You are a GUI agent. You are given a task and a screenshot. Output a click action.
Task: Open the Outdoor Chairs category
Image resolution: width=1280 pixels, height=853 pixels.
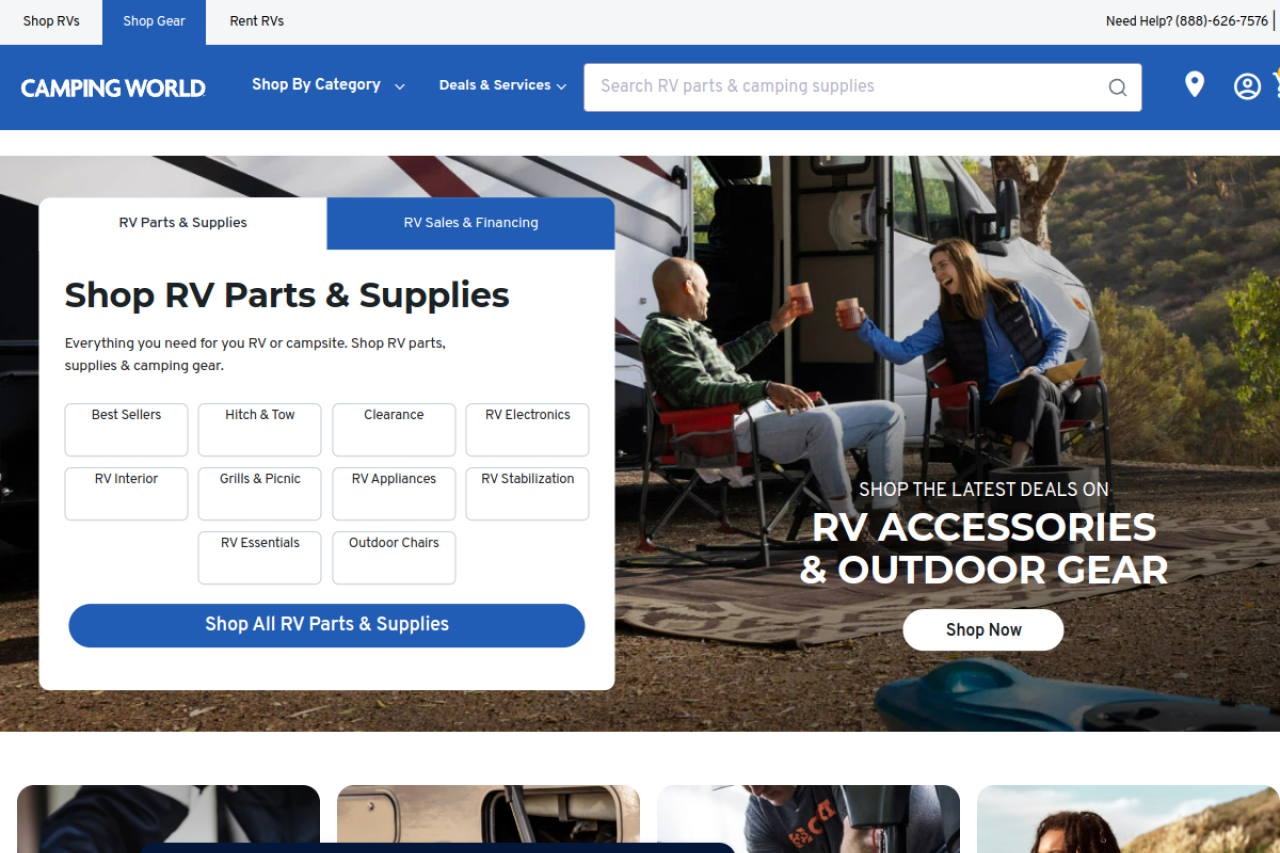[x=394, y=558]
